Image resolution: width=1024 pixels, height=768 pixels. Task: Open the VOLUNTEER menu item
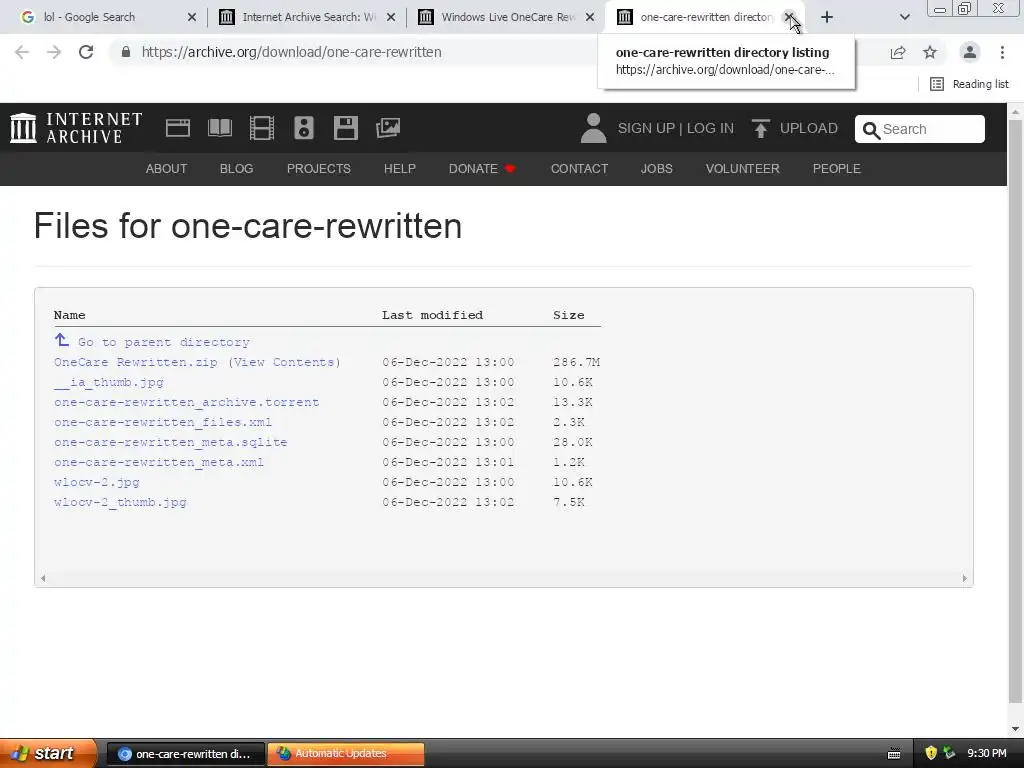743,168
